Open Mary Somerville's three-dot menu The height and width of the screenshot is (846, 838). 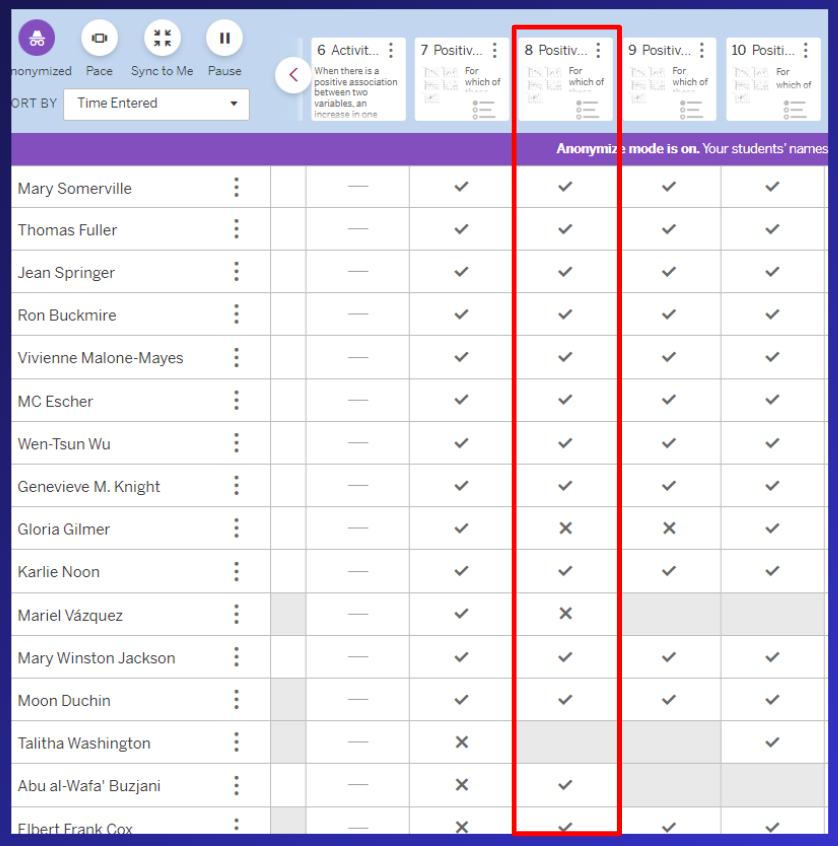236,186
